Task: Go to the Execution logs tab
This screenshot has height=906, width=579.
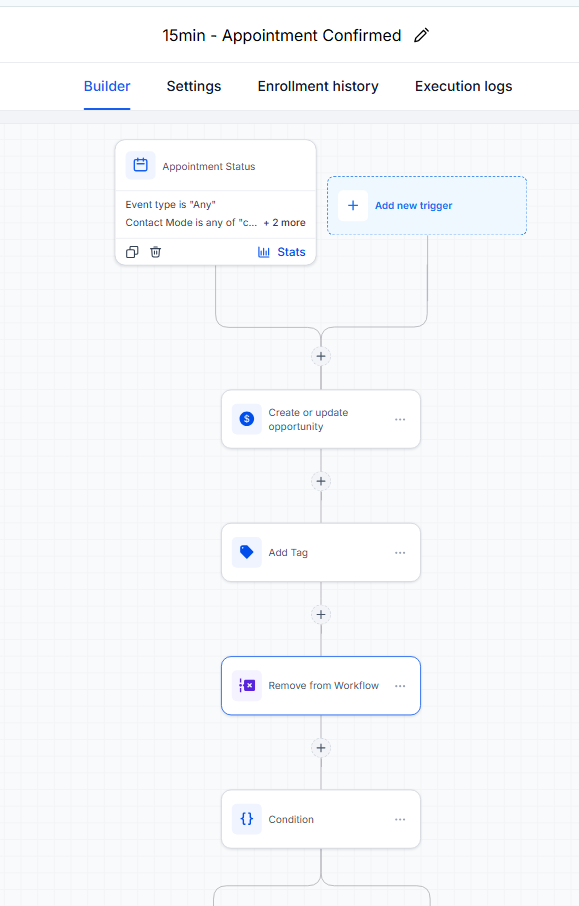Action: [x=463, y=86]
